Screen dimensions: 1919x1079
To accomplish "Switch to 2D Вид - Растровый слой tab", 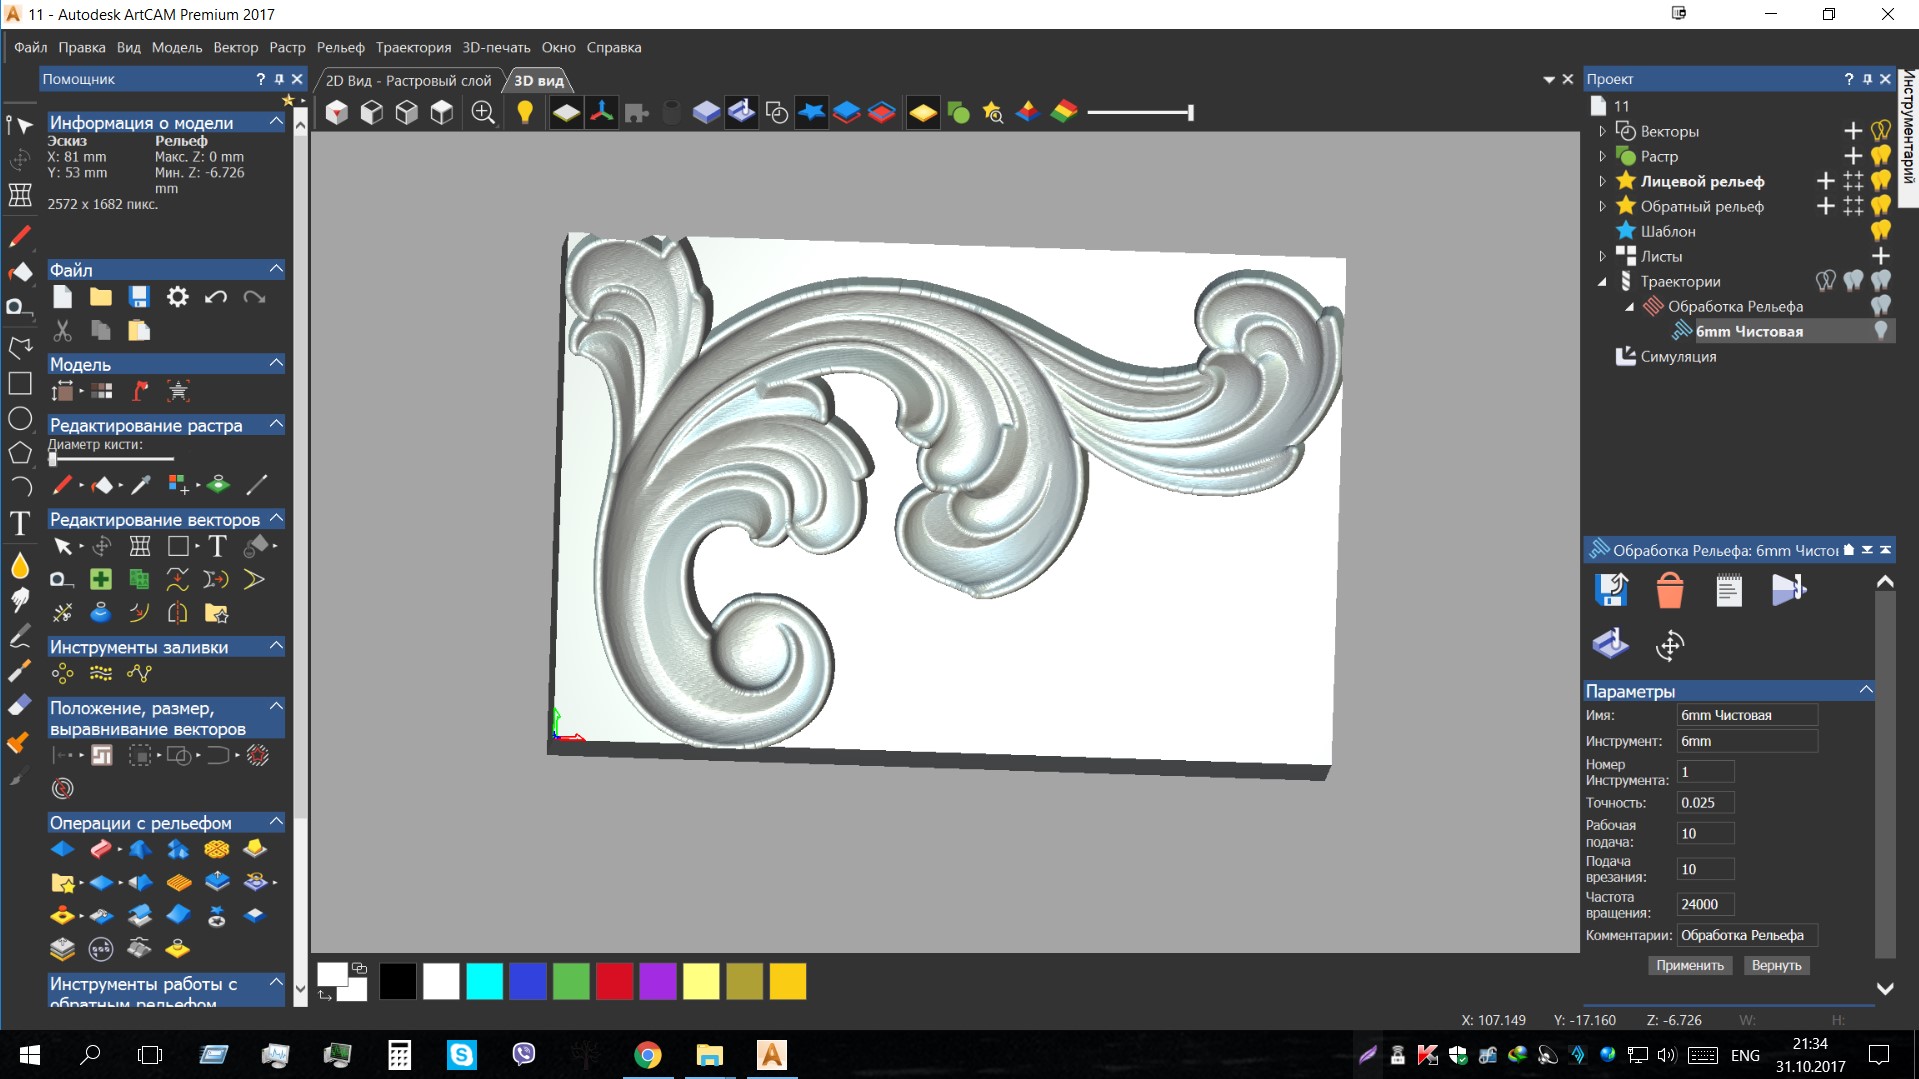I will click(x=408, y=81).
